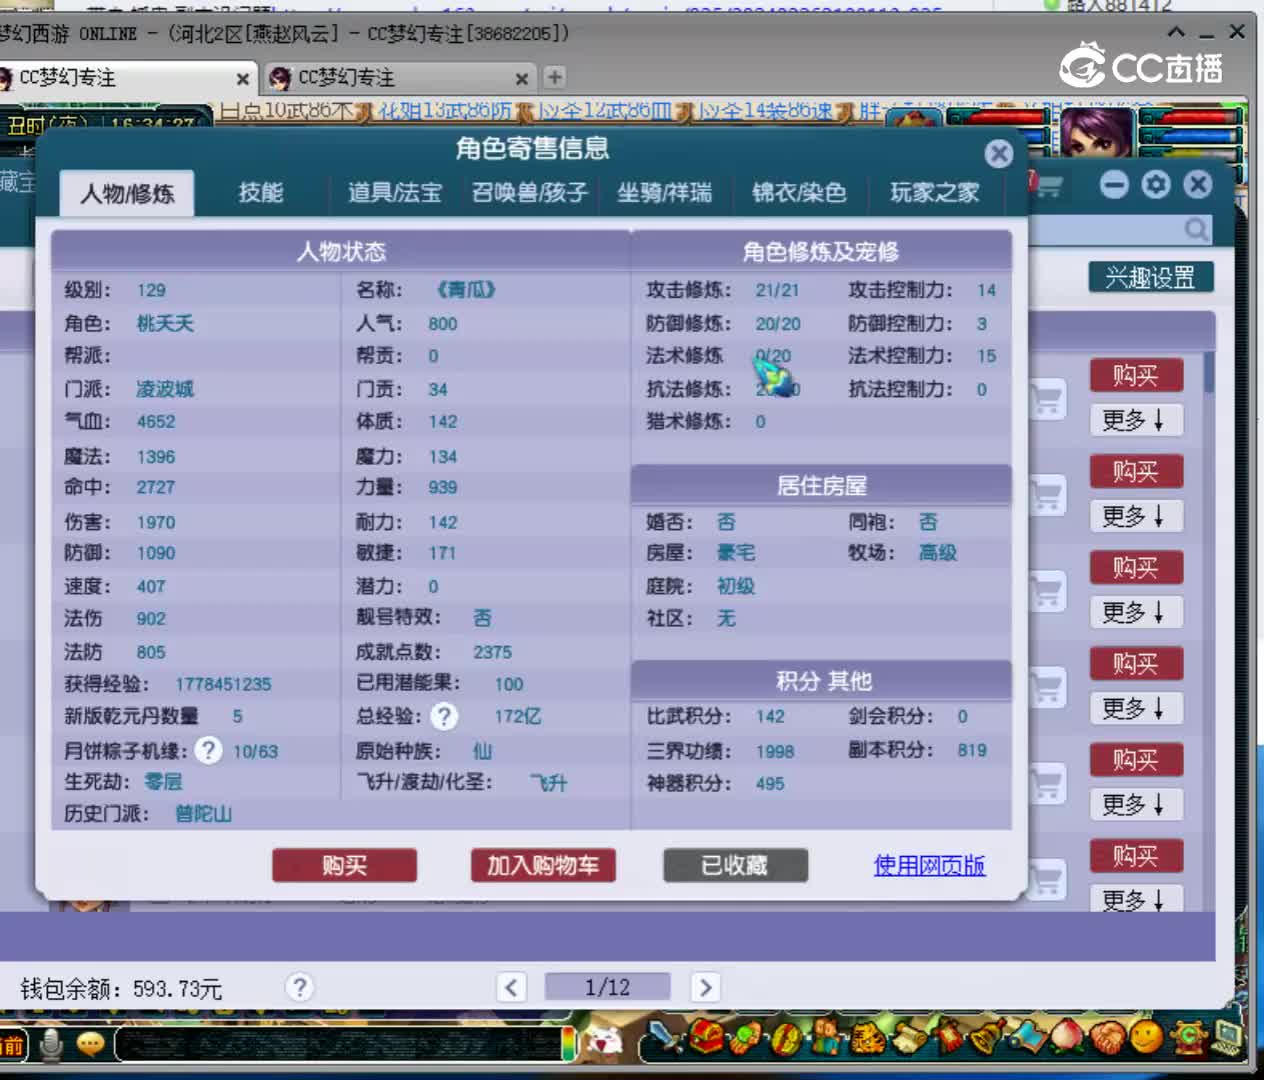This screenshot has height=1080, width=1264.
Task: Click the 凌波城 faction value
Action: pyautogui.click(x=166, y=389)
